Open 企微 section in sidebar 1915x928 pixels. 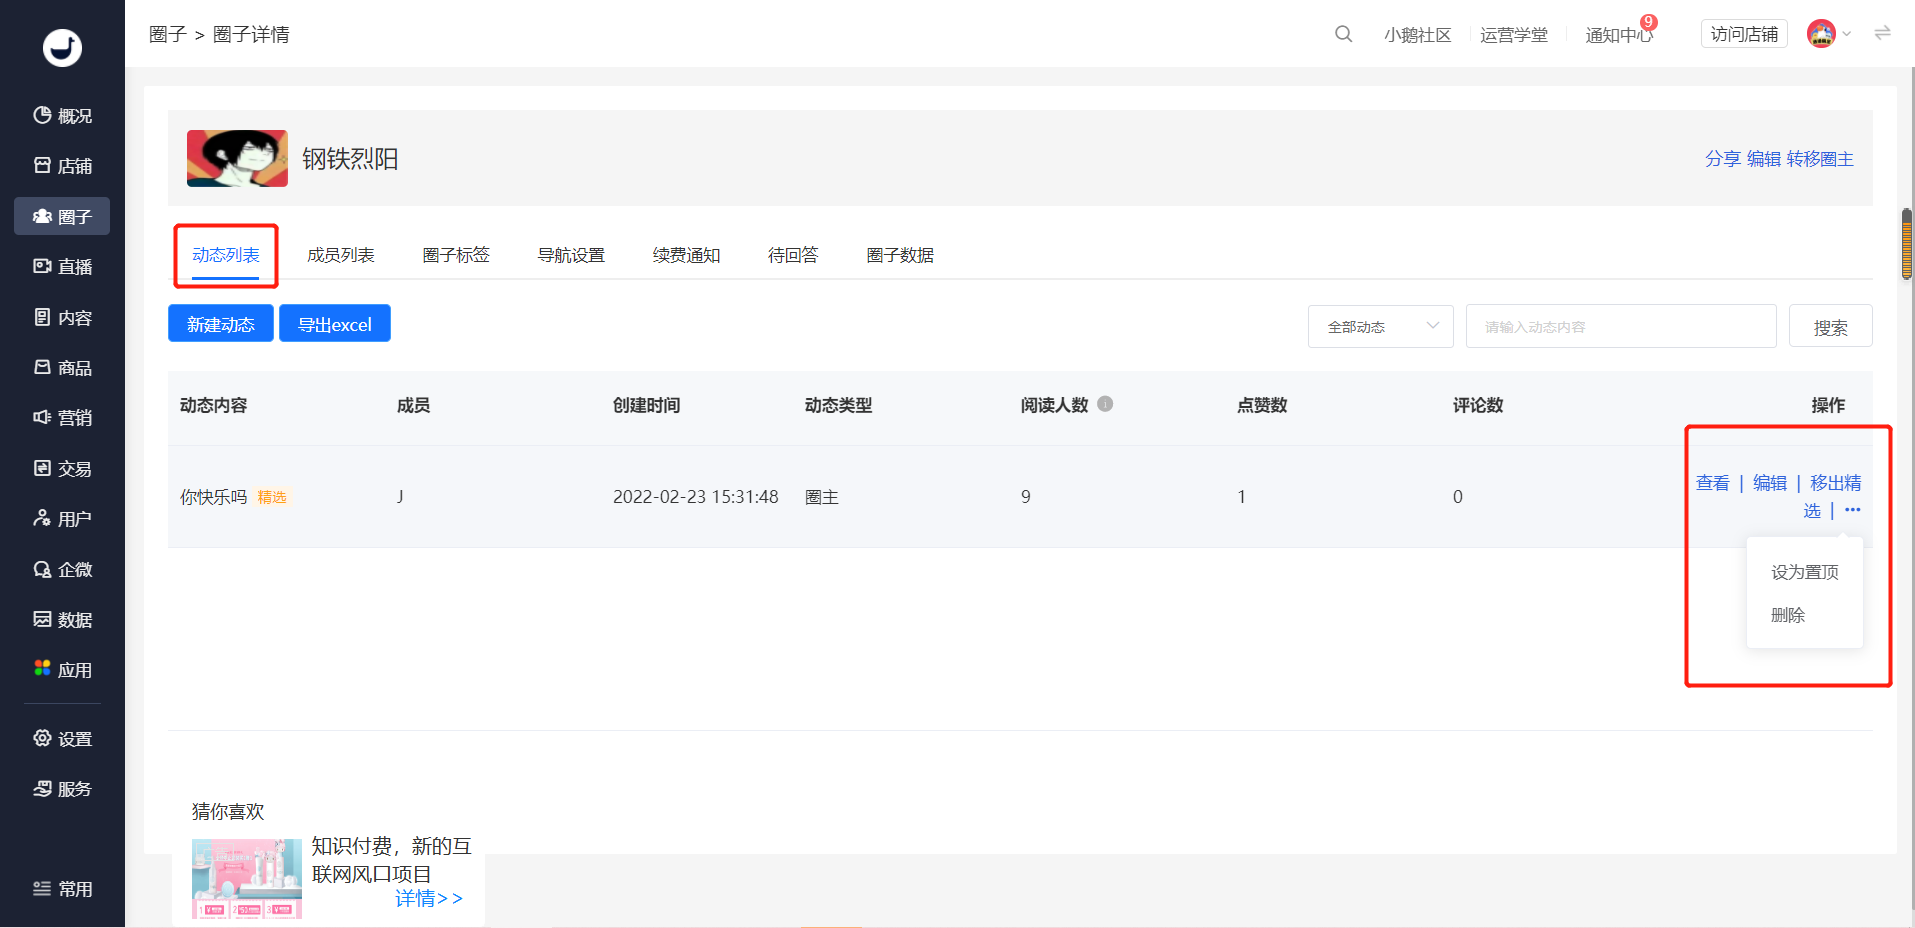(62, 569)
